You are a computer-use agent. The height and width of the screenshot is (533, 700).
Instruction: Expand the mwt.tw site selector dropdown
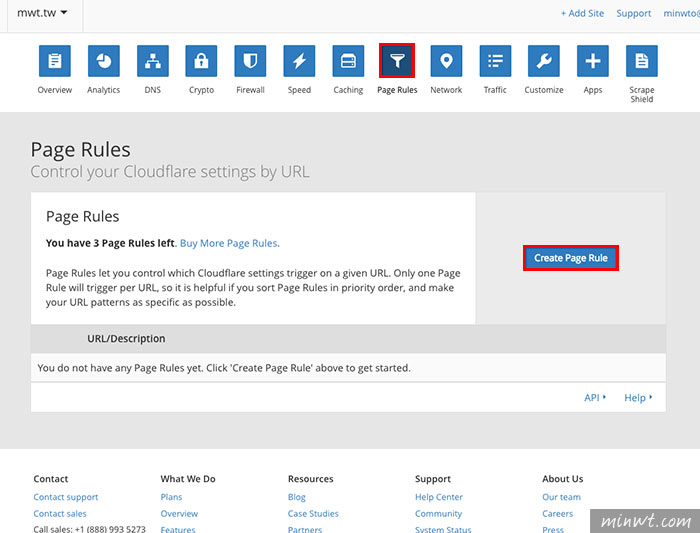(x=42, y=13)
